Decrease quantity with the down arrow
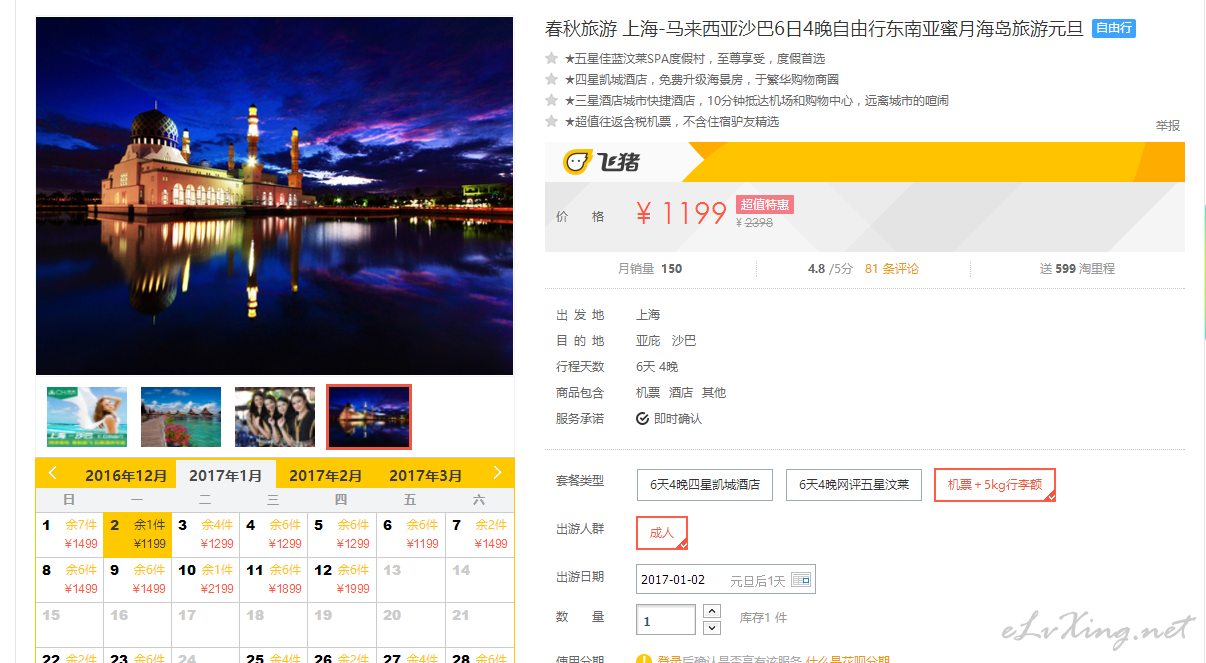Image resolution: width=1206 pixels, height=663 pixels. (x=712, y=628)
